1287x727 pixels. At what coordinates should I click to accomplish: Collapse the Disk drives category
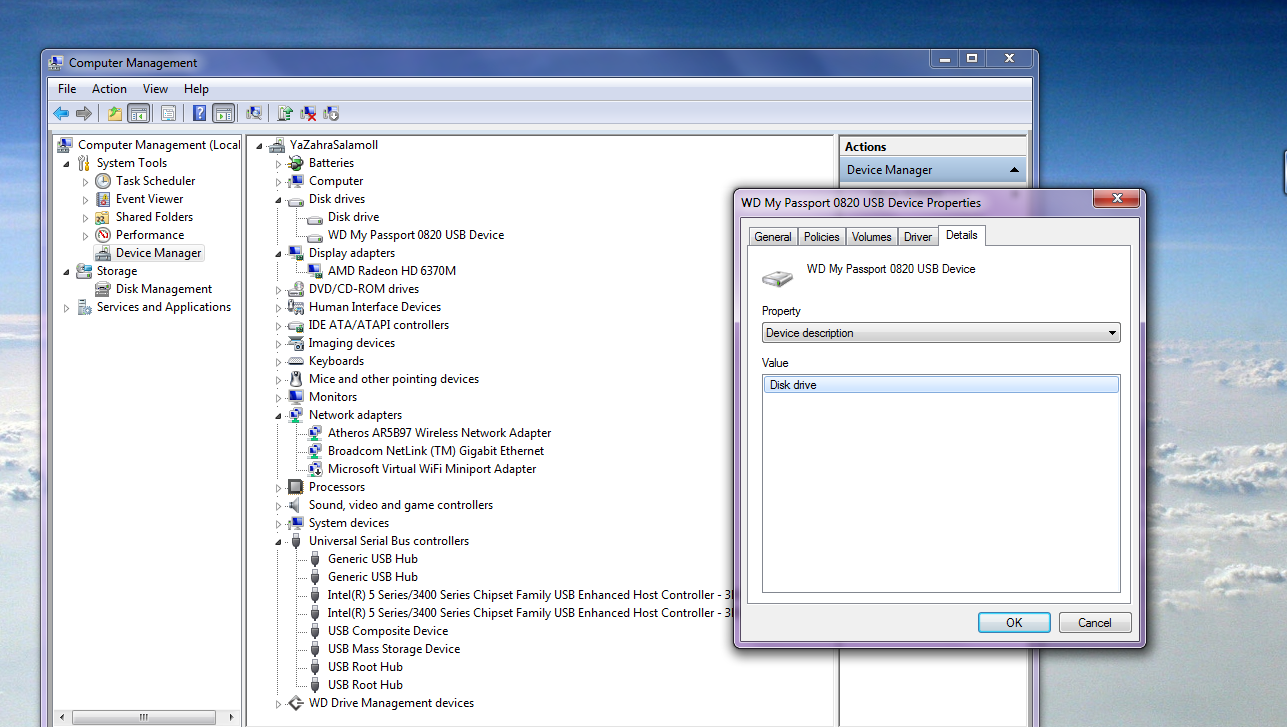coord(279,199)
